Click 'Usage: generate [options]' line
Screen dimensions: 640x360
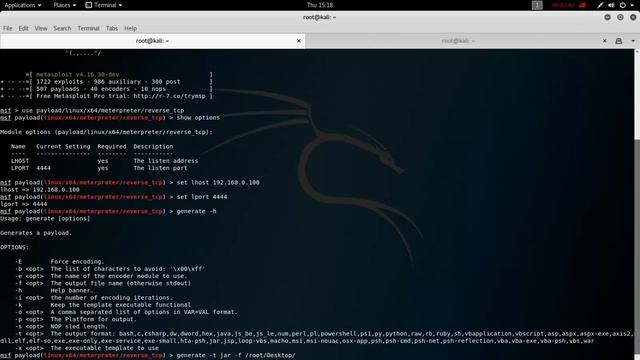(x=45, y=218)
